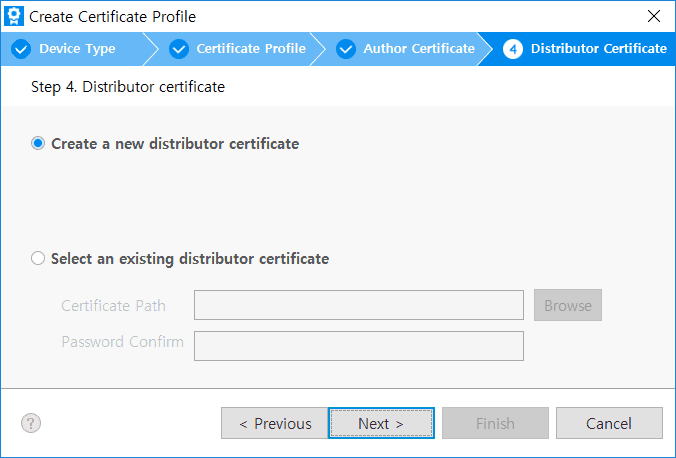Close the Create Certificate Profile dialog
Screen dimensions: 676x458
[x=654, y=16]
